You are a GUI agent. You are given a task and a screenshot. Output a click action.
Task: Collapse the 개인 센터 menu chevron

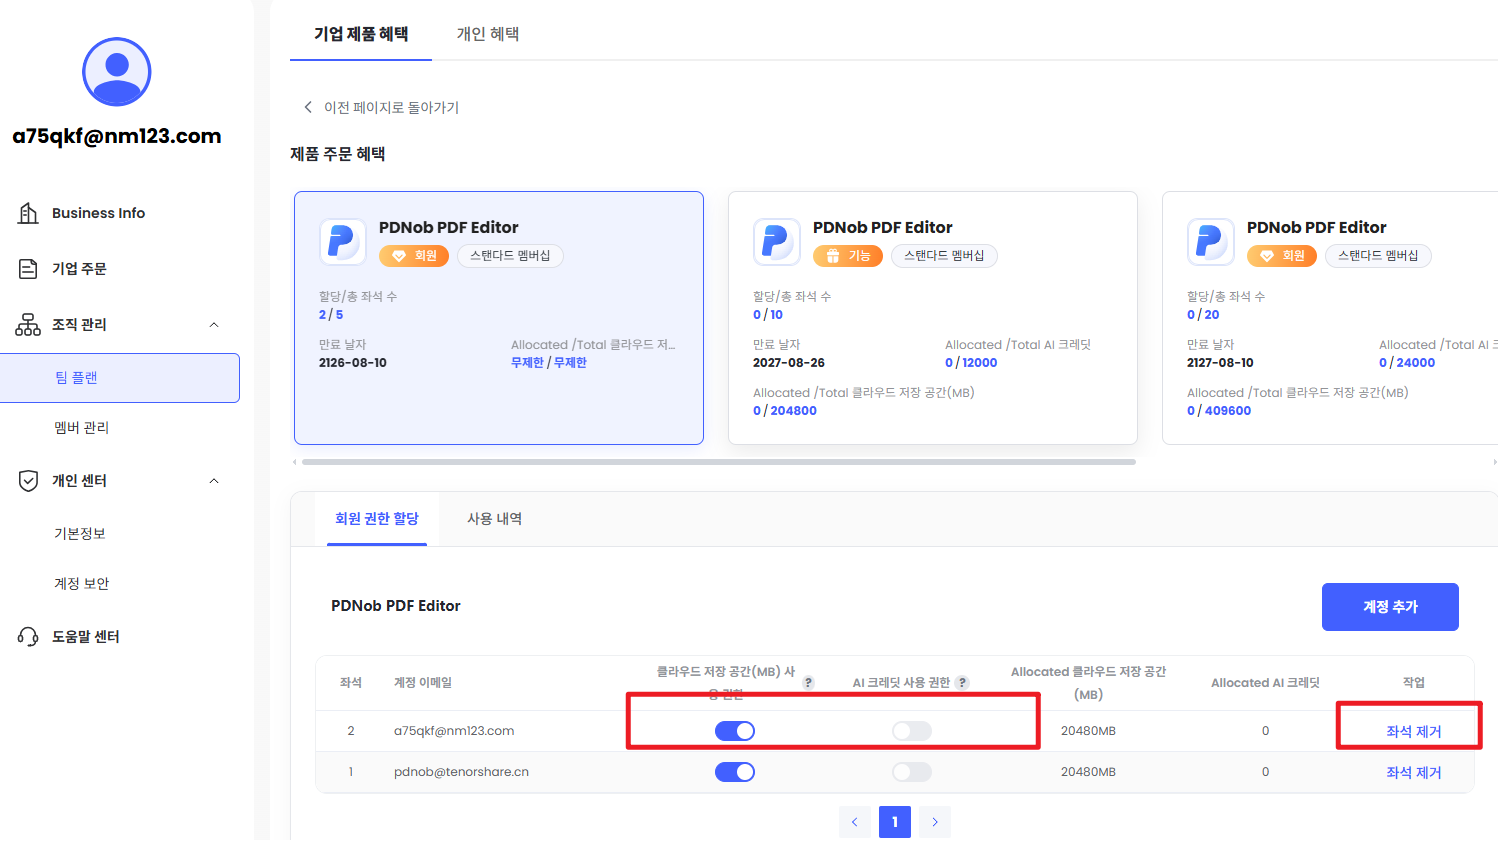214,480
